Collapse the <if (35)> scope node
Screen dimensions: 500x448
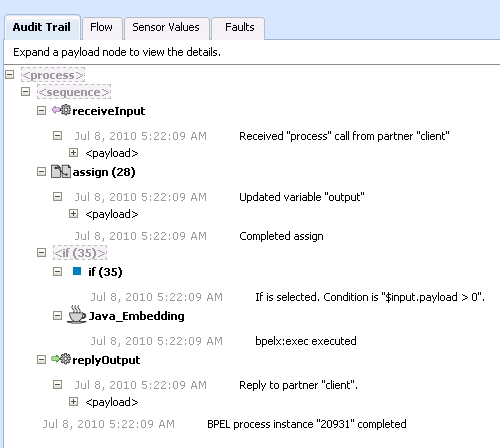click(41, 253)
